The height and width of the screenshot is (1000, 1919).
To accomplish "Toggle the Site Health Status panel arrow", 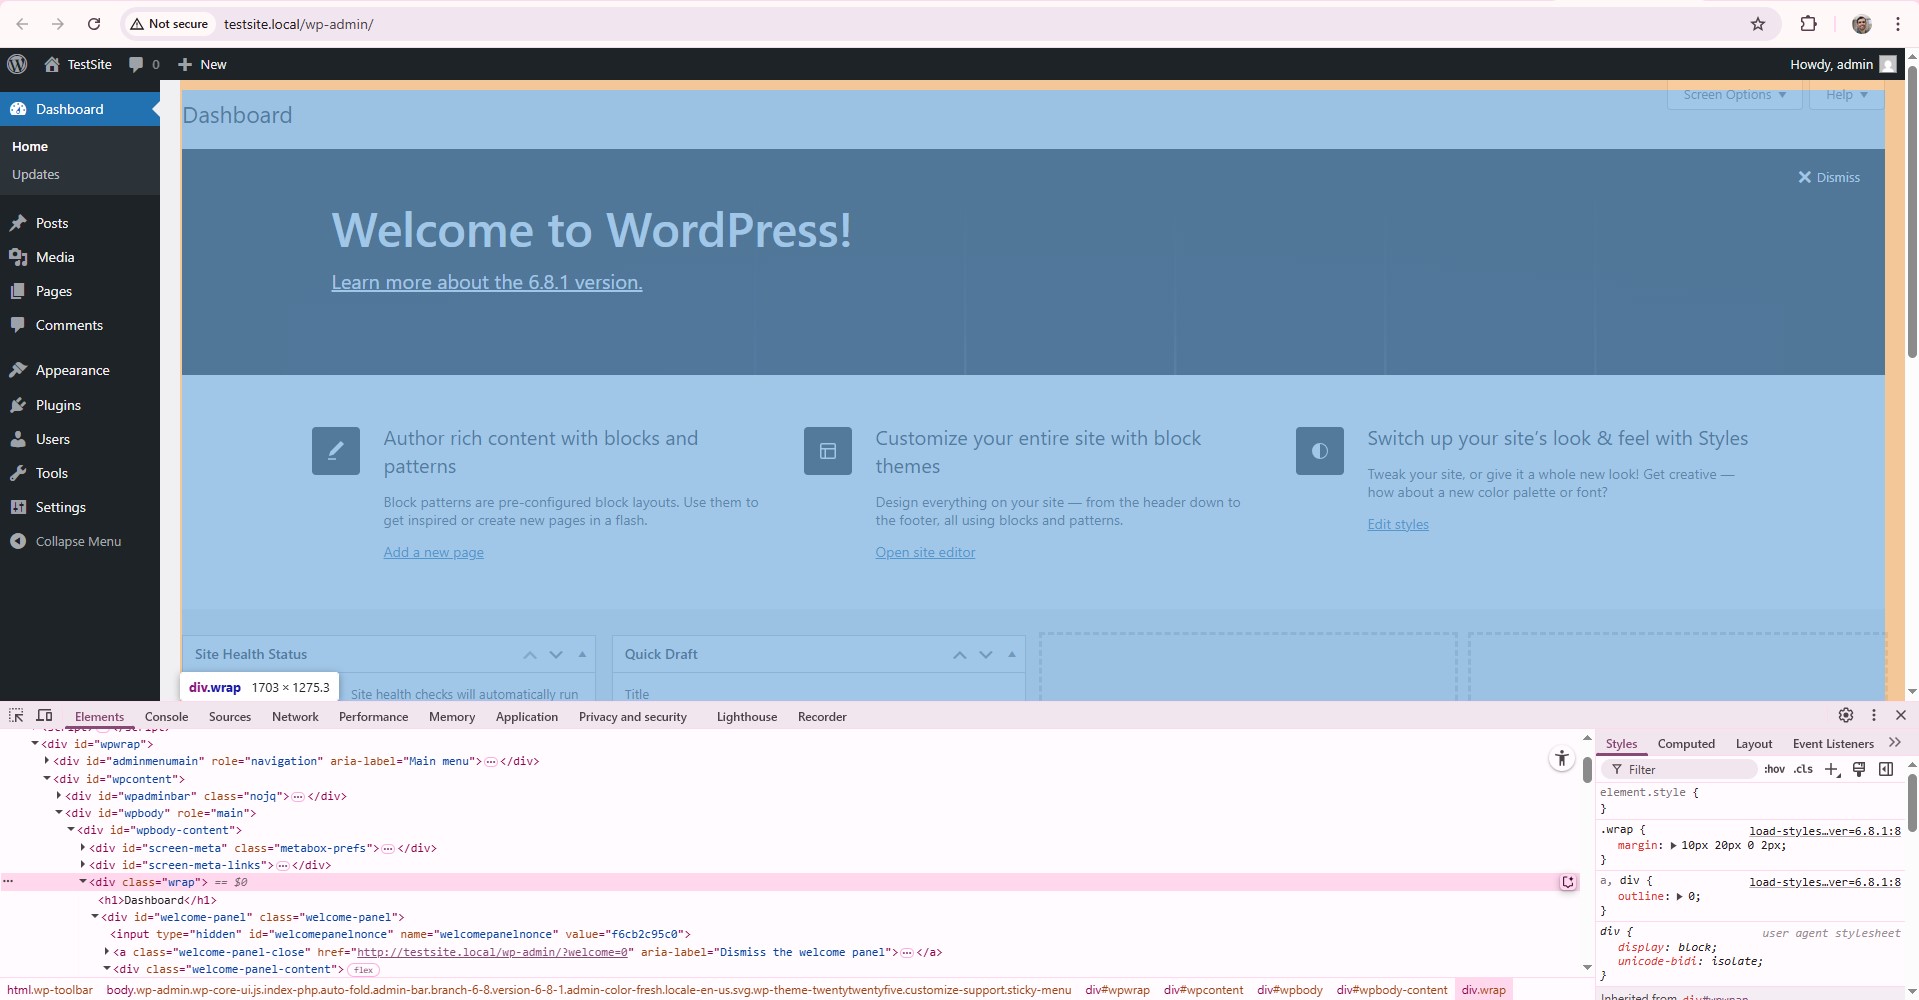I will click(582, 654).
